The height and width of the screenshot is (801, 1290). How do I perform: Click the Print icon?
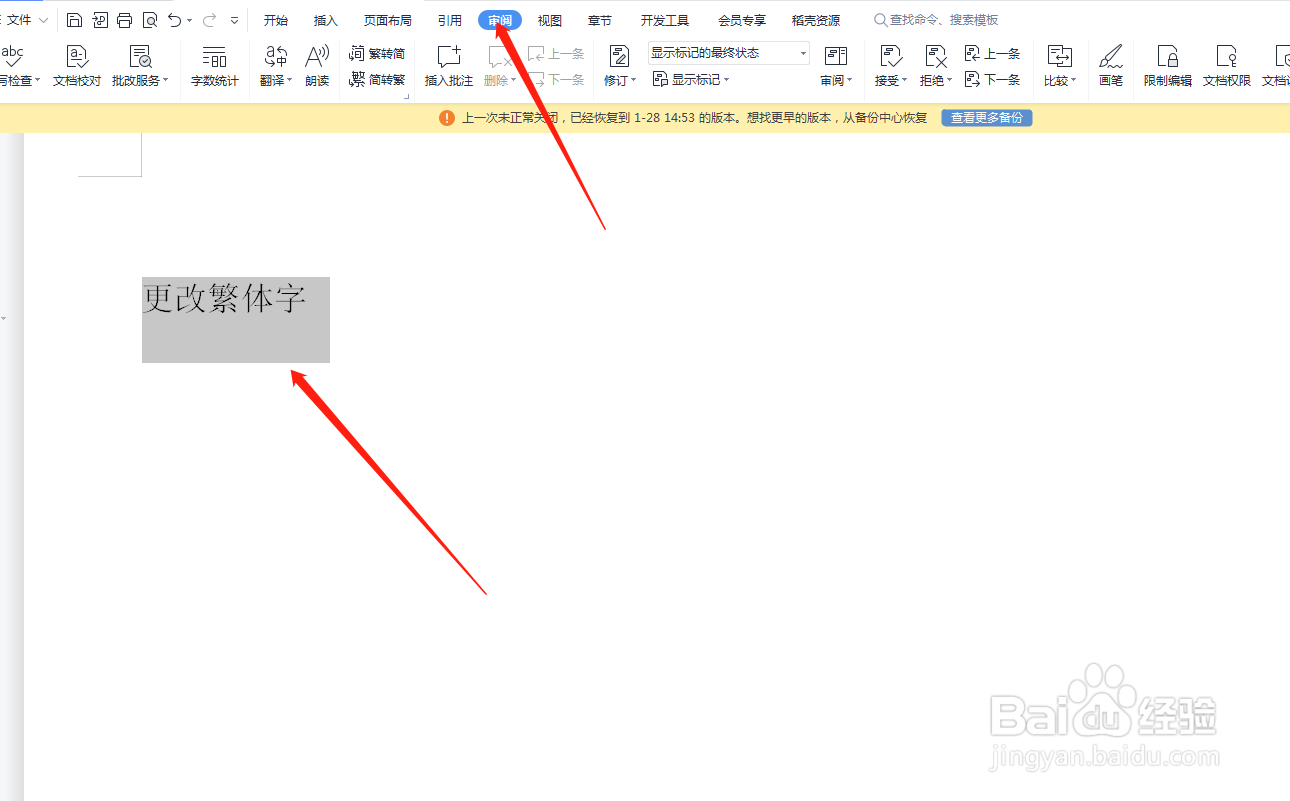[x=125, y=20]
